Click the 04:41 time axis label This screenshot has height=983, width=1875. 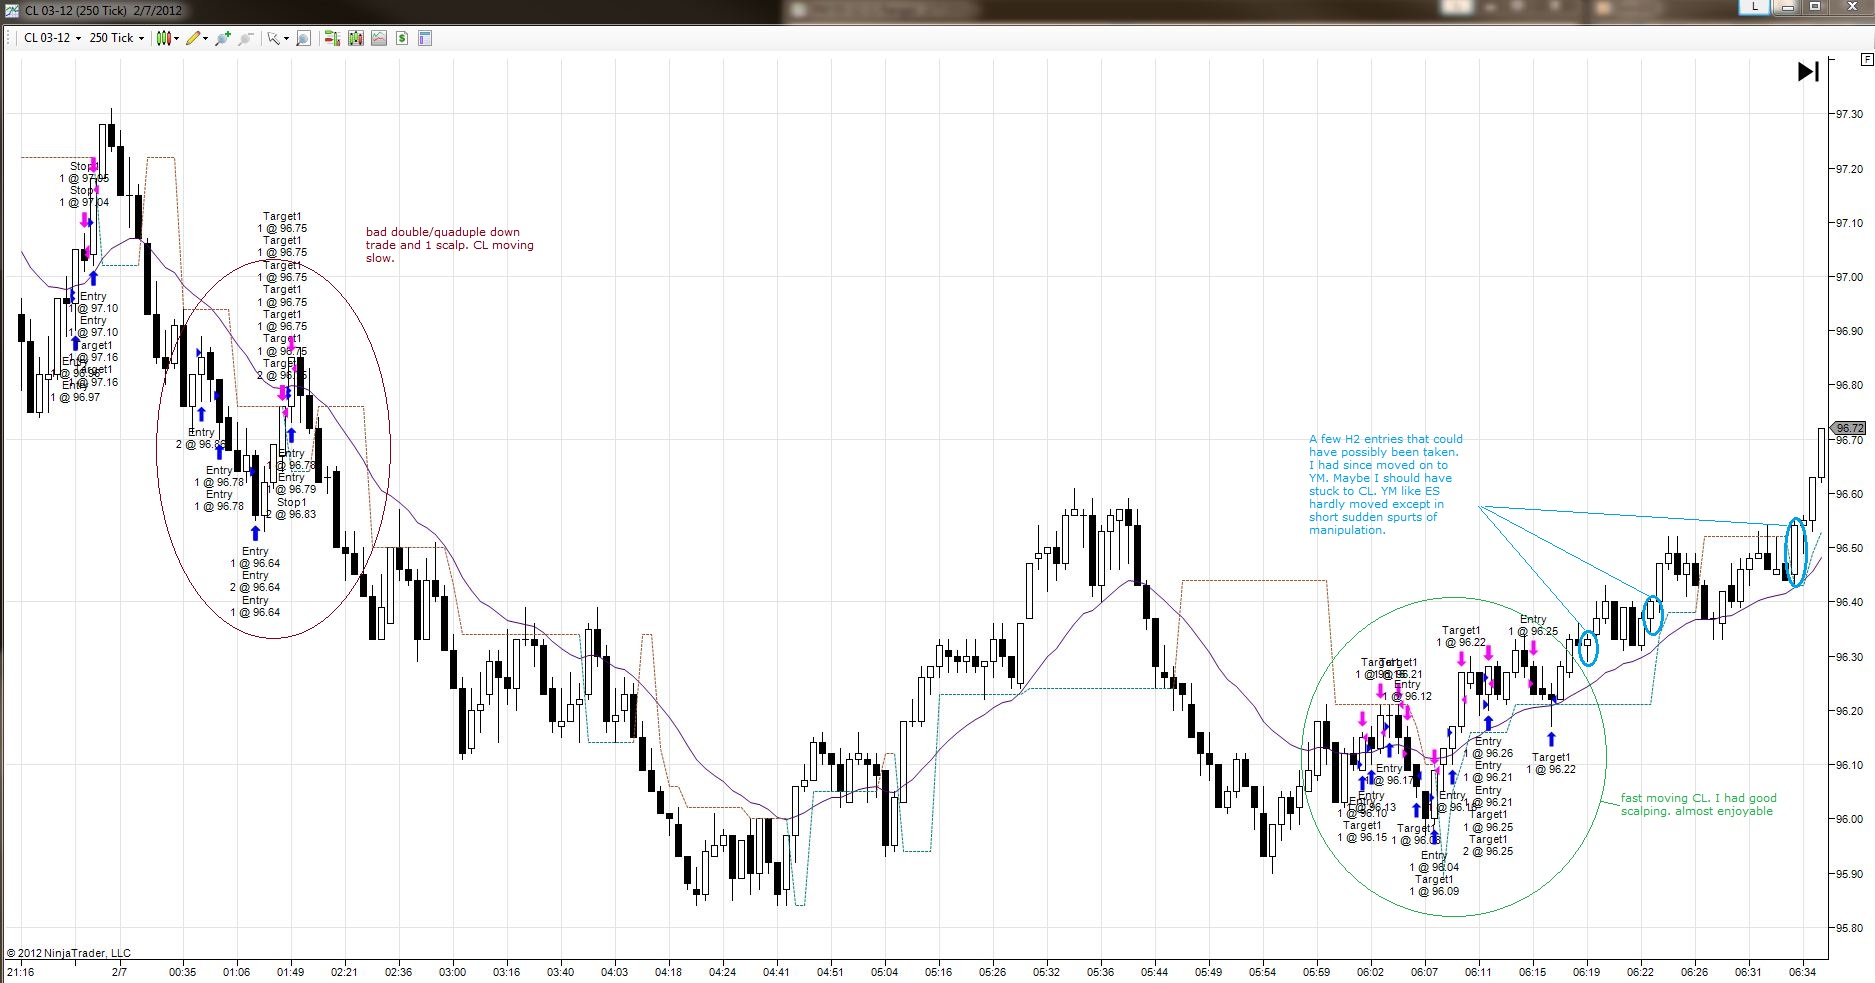[x=776, y=972]
